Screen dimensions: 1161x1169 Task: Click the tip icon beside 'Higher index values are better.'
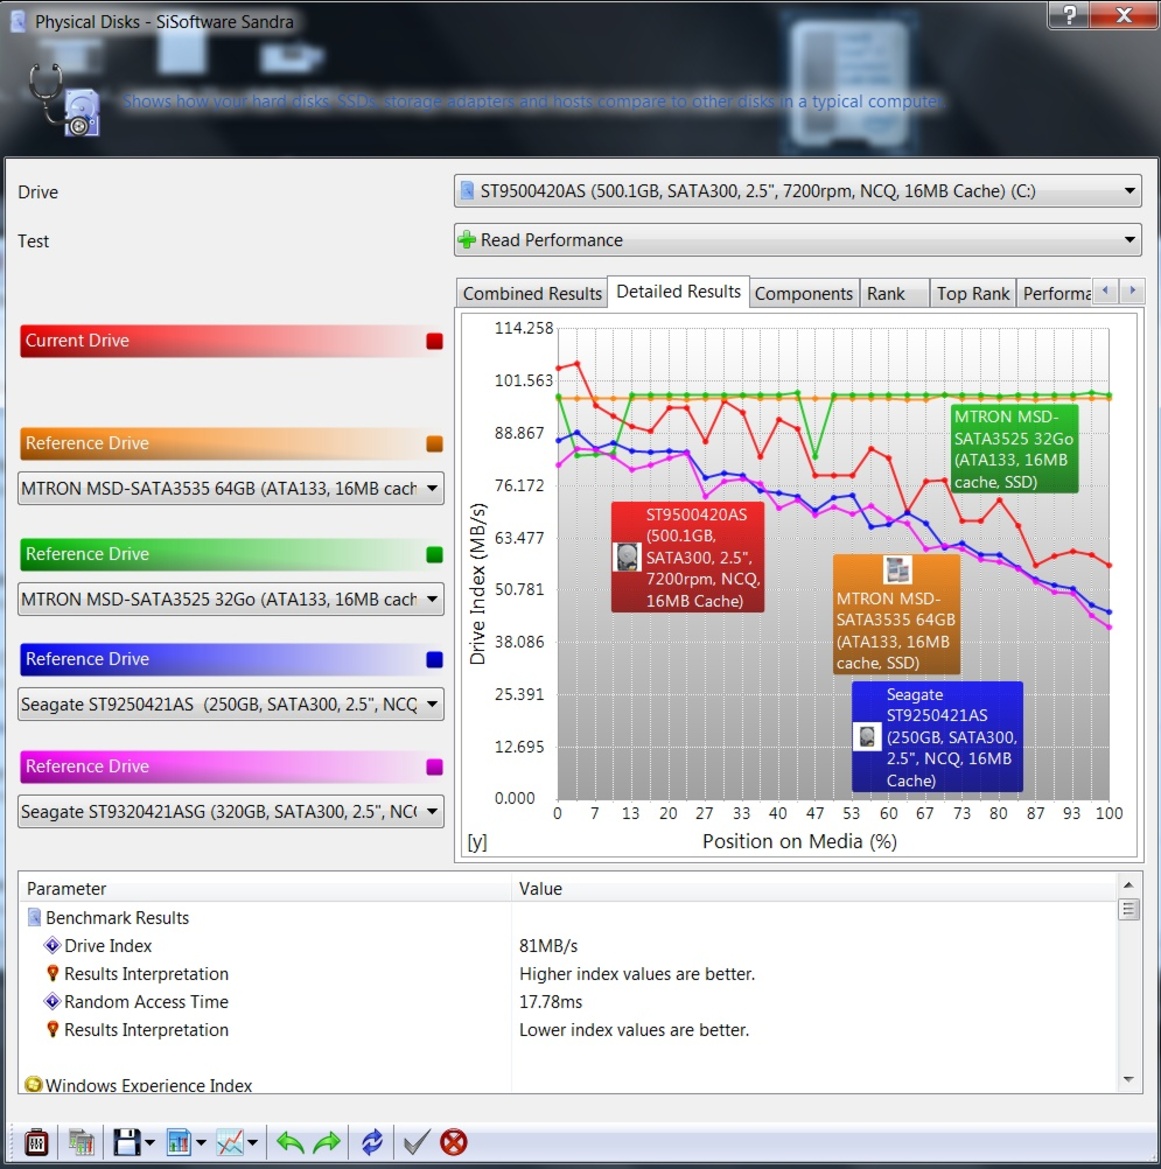(52, 973)
